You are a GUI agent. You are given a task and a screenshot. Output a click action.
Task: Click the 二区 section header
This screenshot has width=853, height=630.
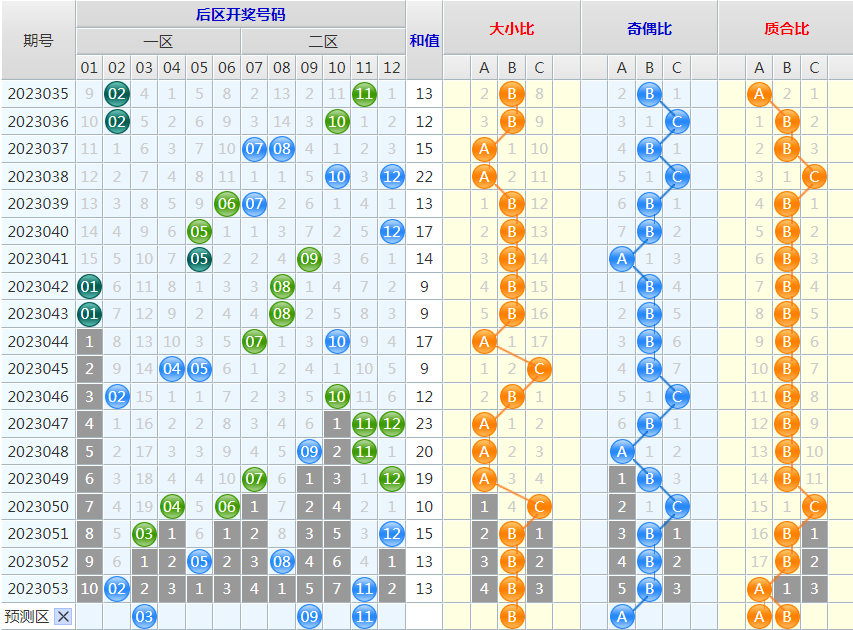tap(323, 42)
